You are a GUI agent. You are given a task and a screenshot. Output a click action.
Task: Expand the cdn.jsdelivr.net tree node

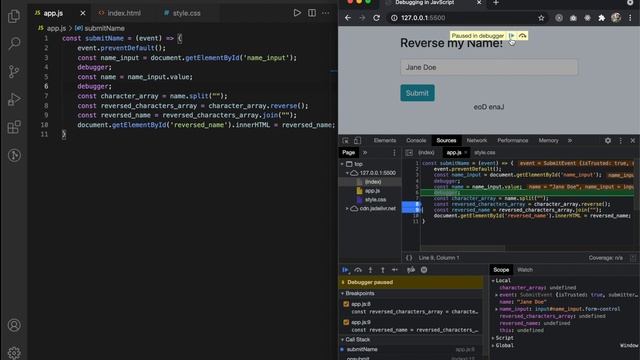(x=347, y=209)
